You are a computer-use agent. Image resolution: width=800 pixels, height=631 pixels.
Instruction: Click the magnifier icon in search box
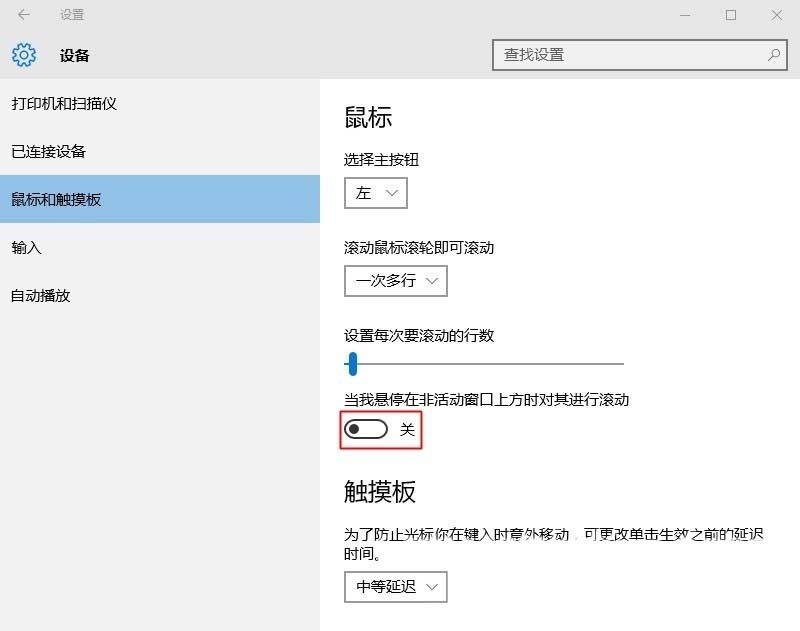(x=774, y=55)
